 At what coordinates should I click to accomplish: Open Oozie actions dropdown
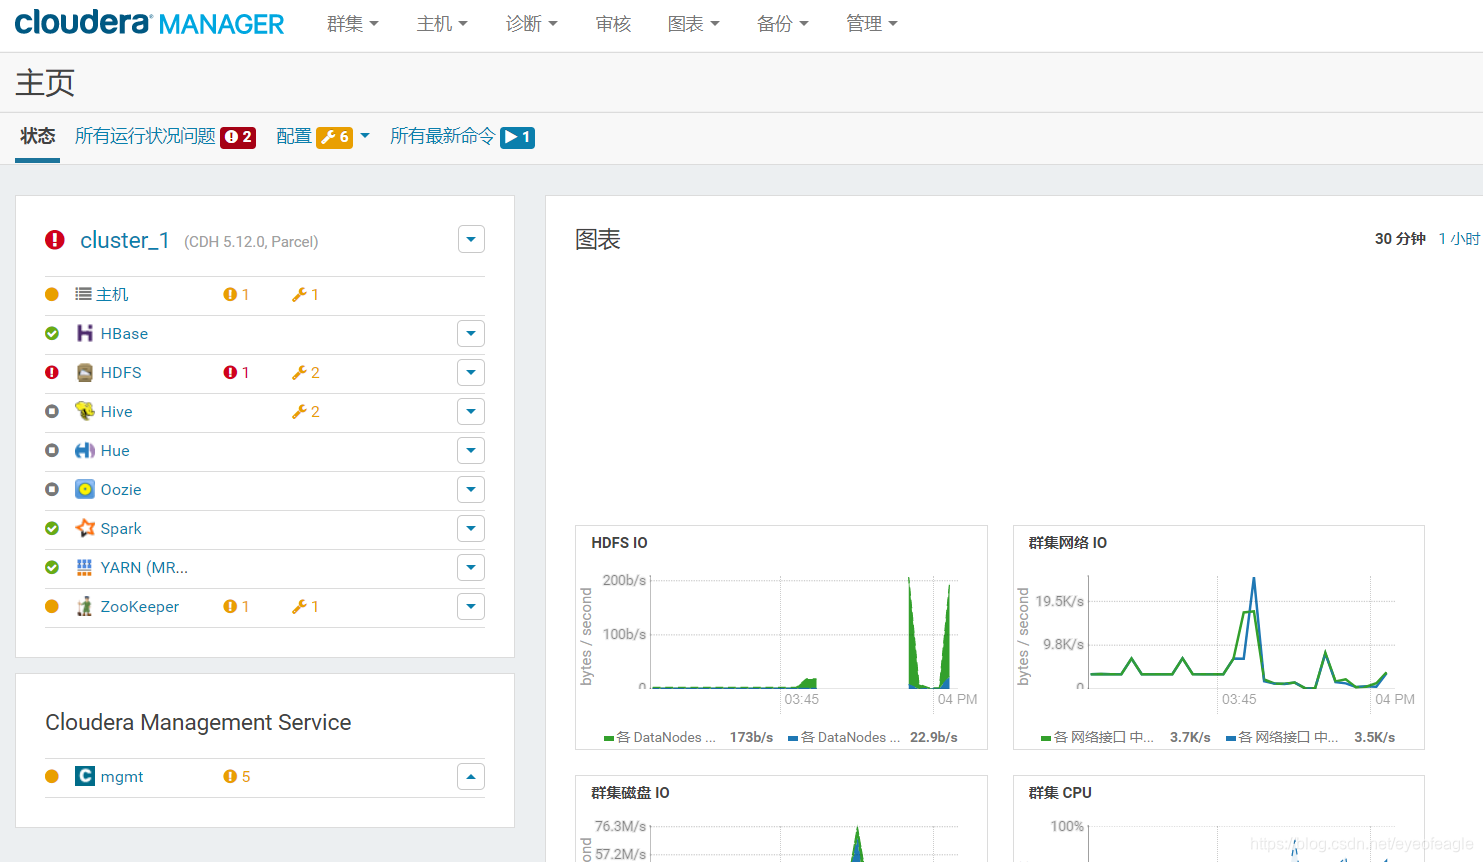pos(471,489)
